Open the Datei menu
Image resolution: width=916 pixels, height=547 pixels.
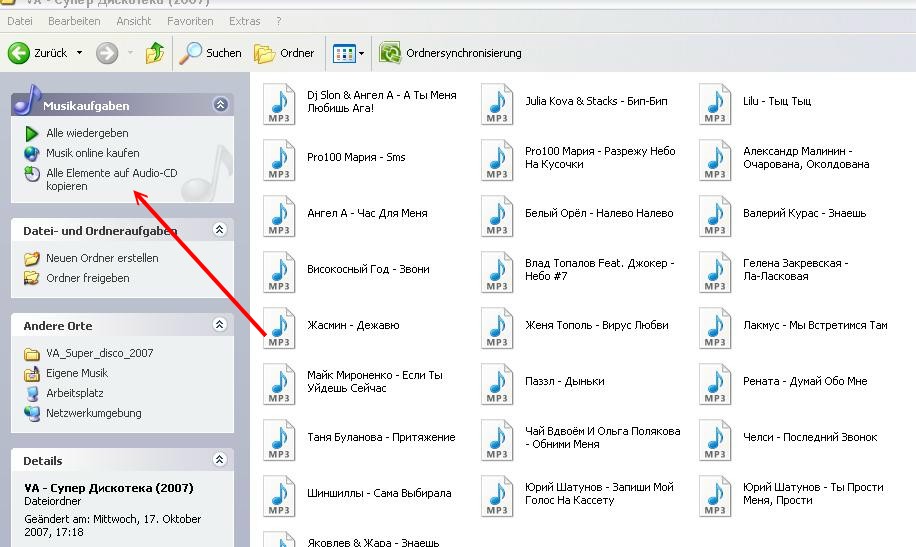[x=20, y=21]
